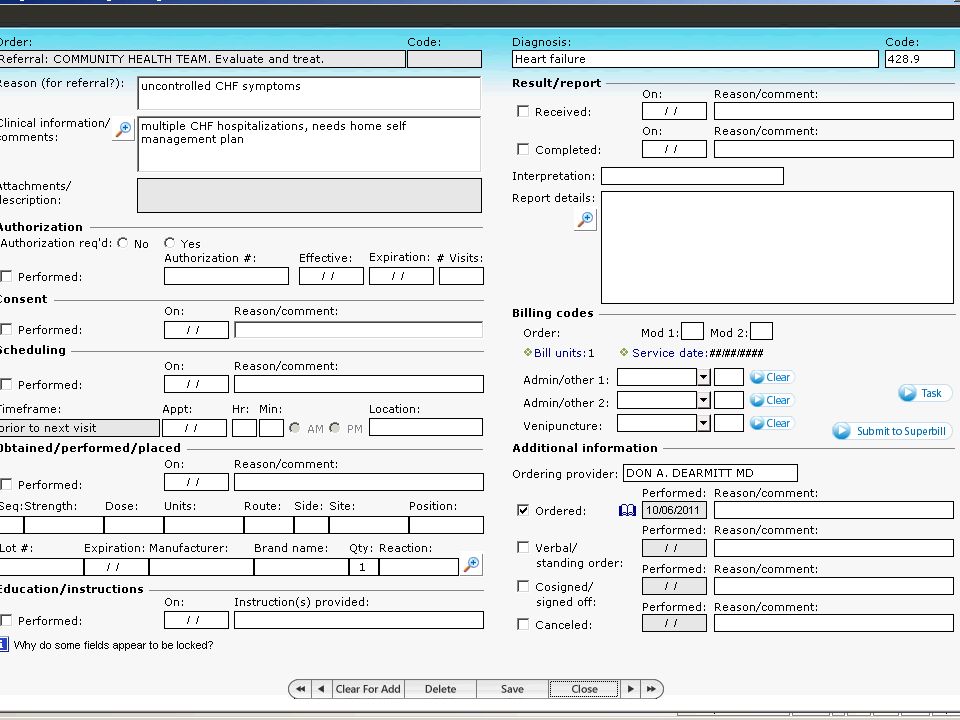The width and height of the screenshot is (960, 720).
Task: Click the # Visits field
Action: click(x=461, y=276)
